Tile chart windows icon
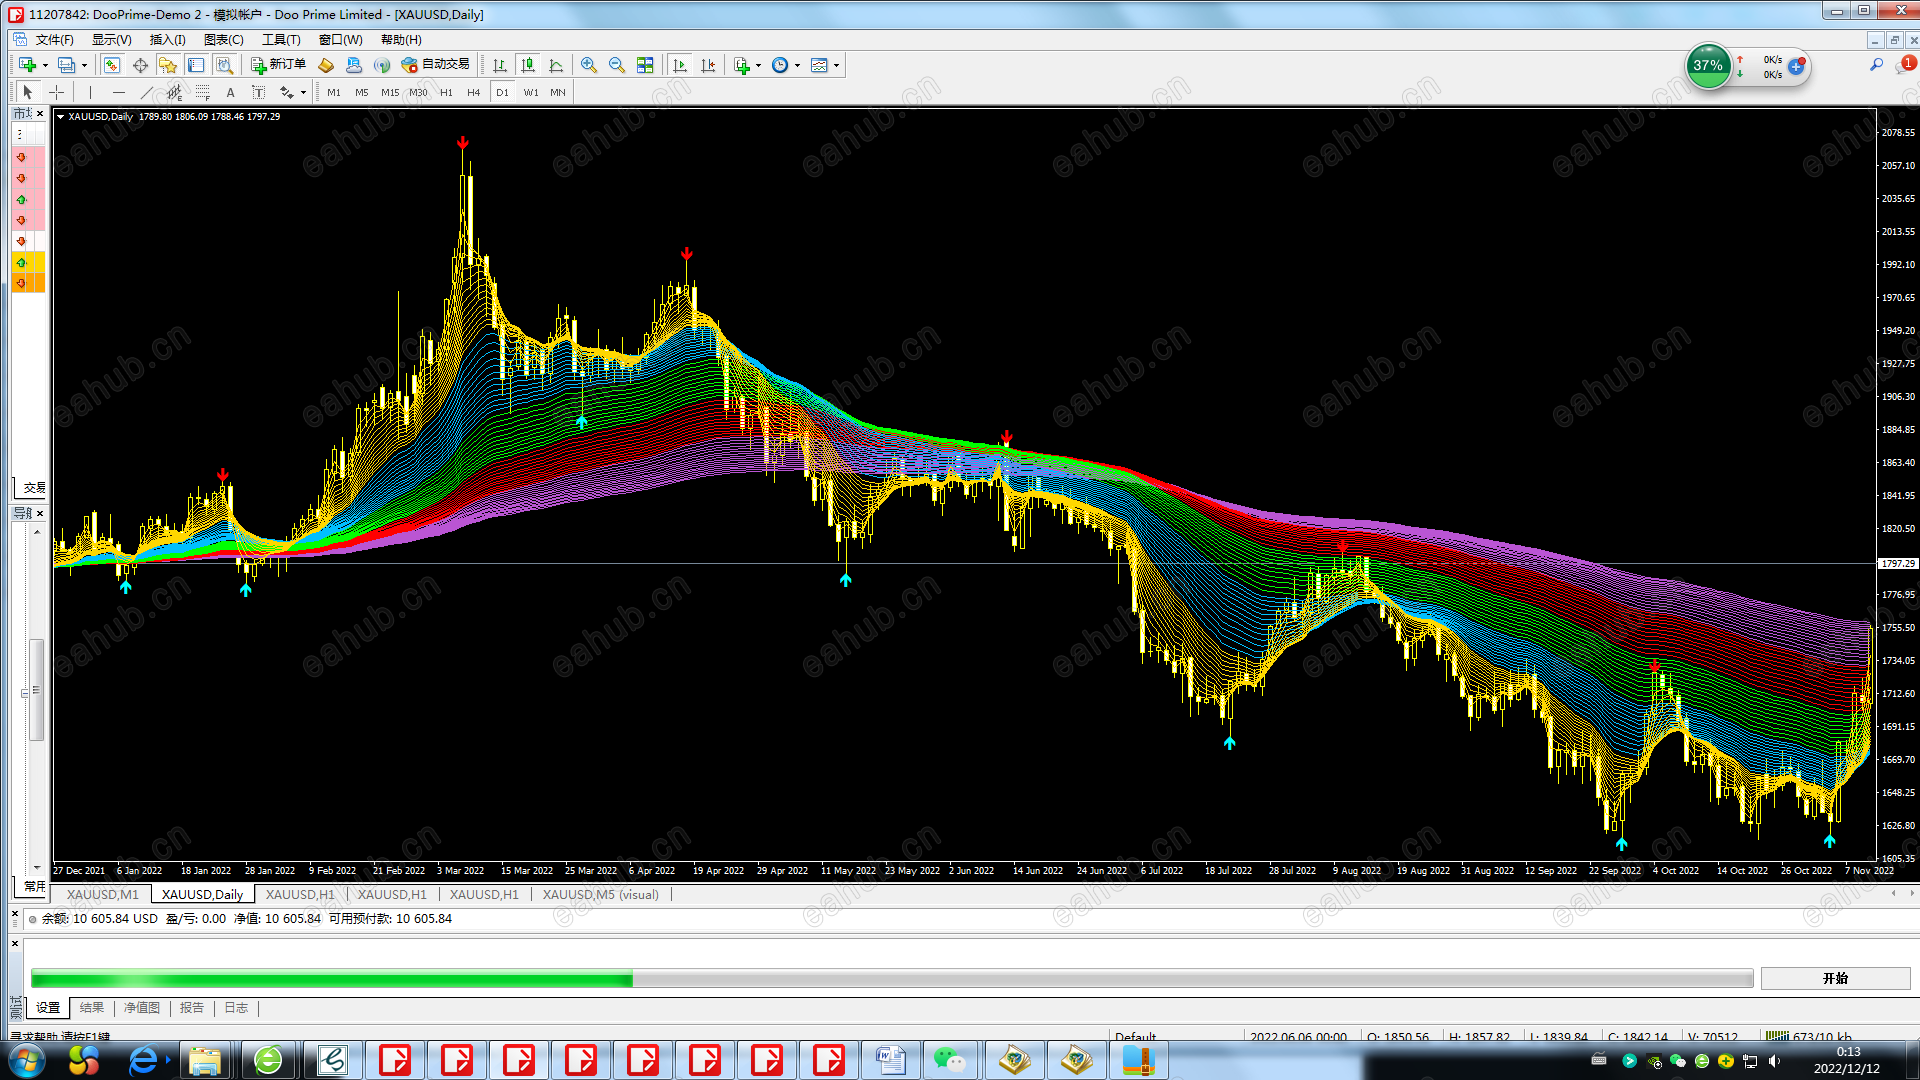The width and height of the screenshot is (1920, 1080). (x=645, y=65)
